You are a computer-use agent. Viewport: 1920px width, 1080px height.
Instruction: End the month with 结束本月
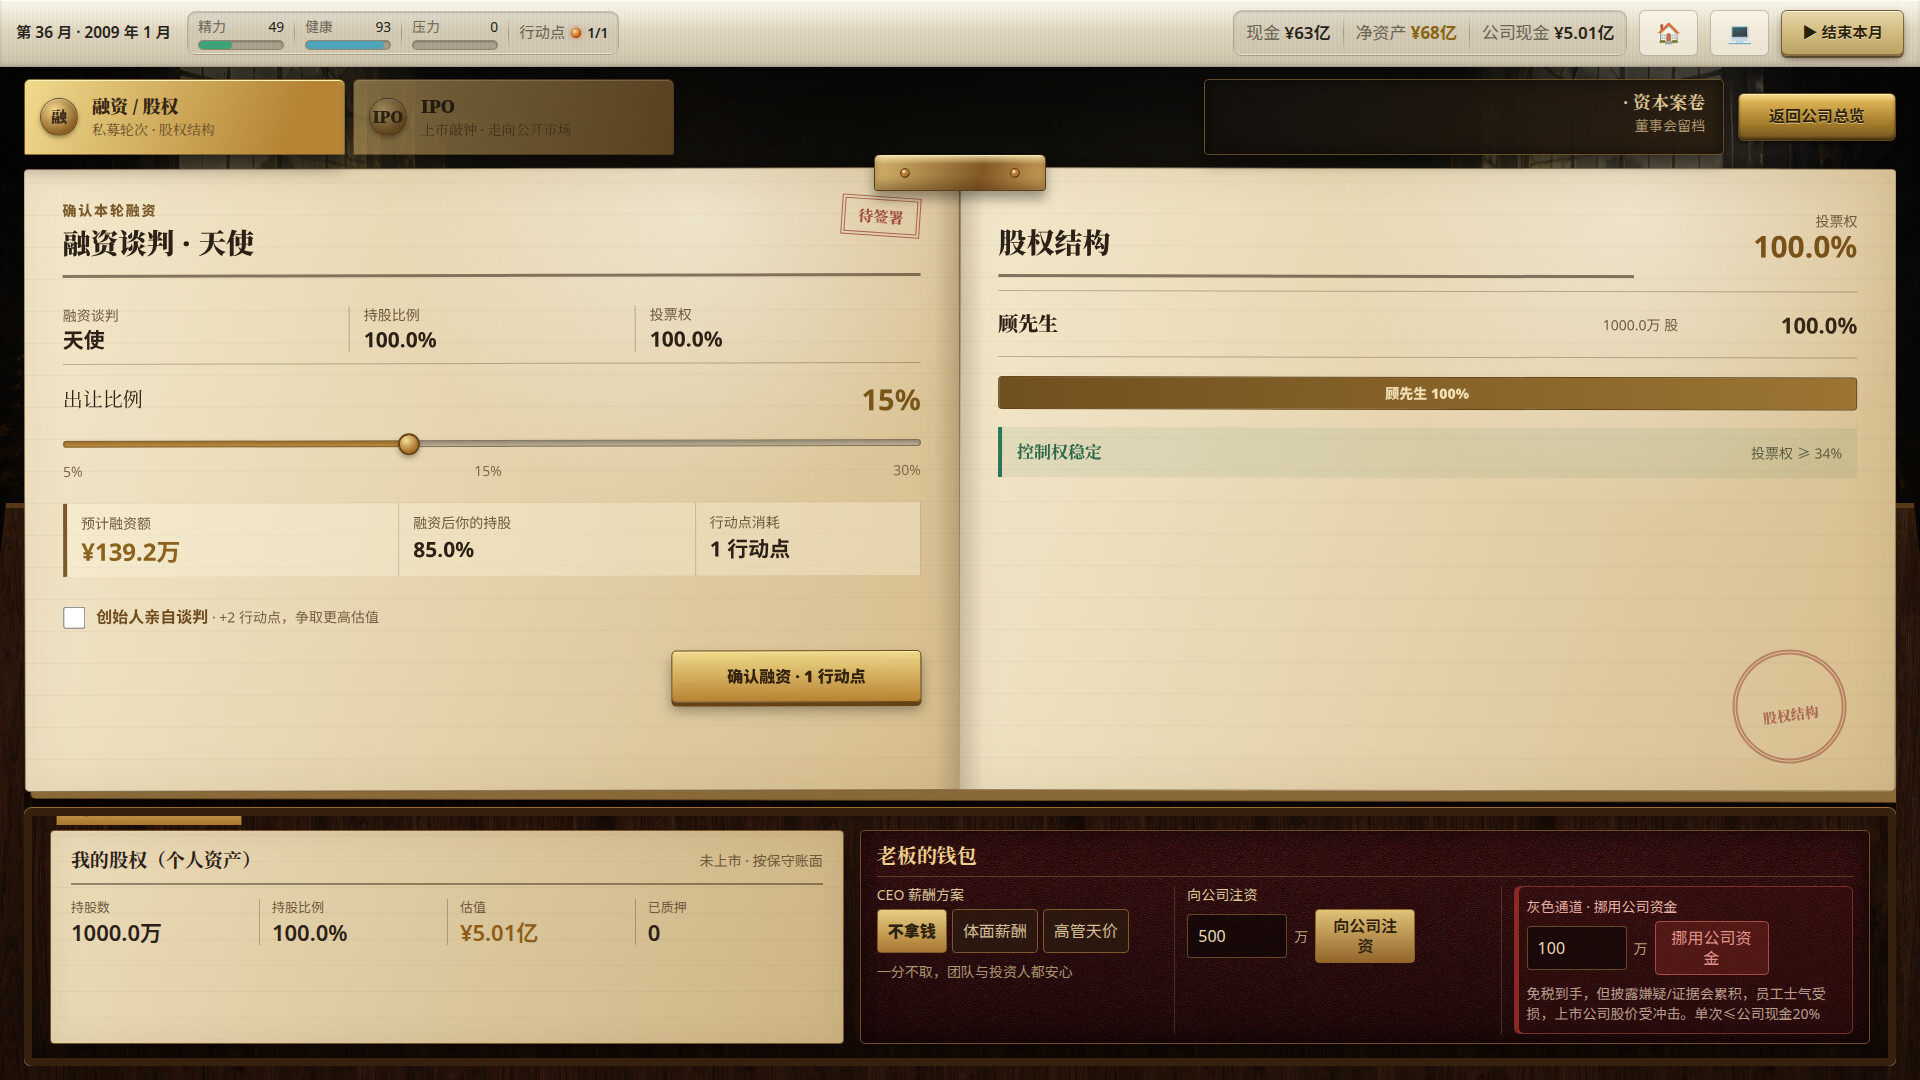click(x=1842, y=33)
